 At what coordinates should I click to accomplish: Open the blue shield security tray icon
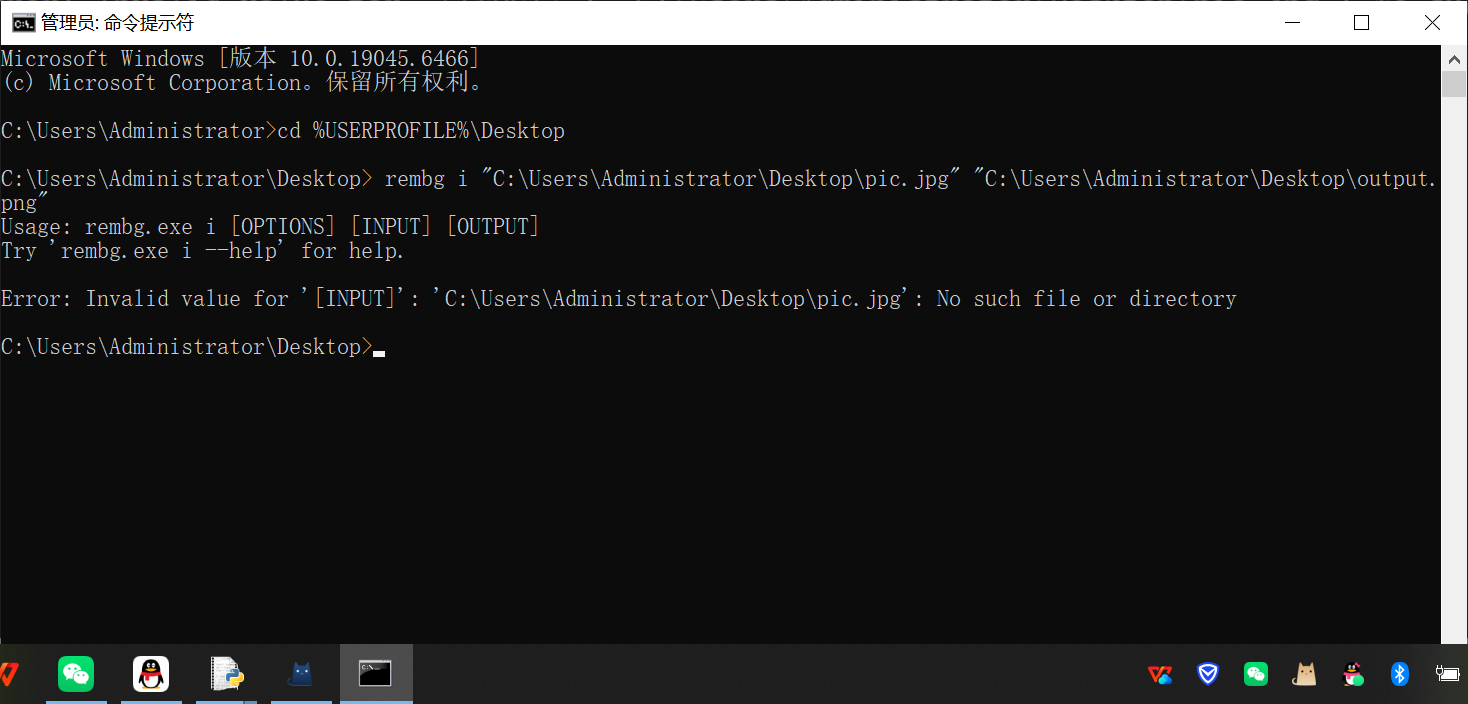click(1208, 674)
